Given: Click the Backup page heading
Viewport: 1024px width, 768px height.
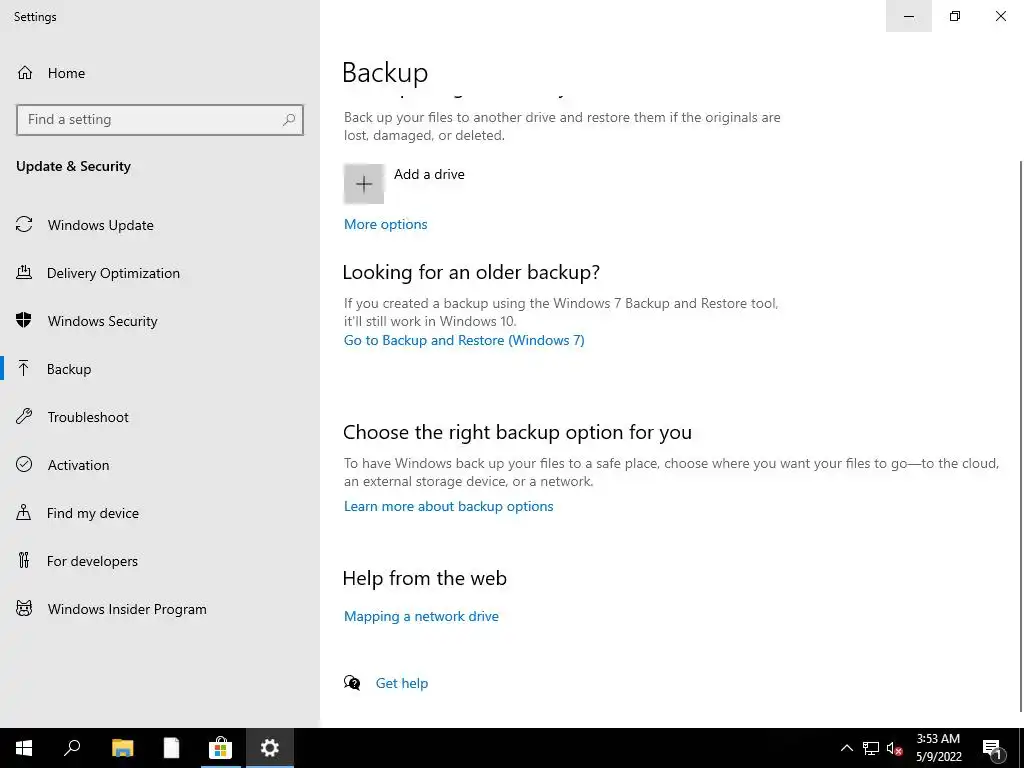Looking at the screenshot, I should [385, 72].
